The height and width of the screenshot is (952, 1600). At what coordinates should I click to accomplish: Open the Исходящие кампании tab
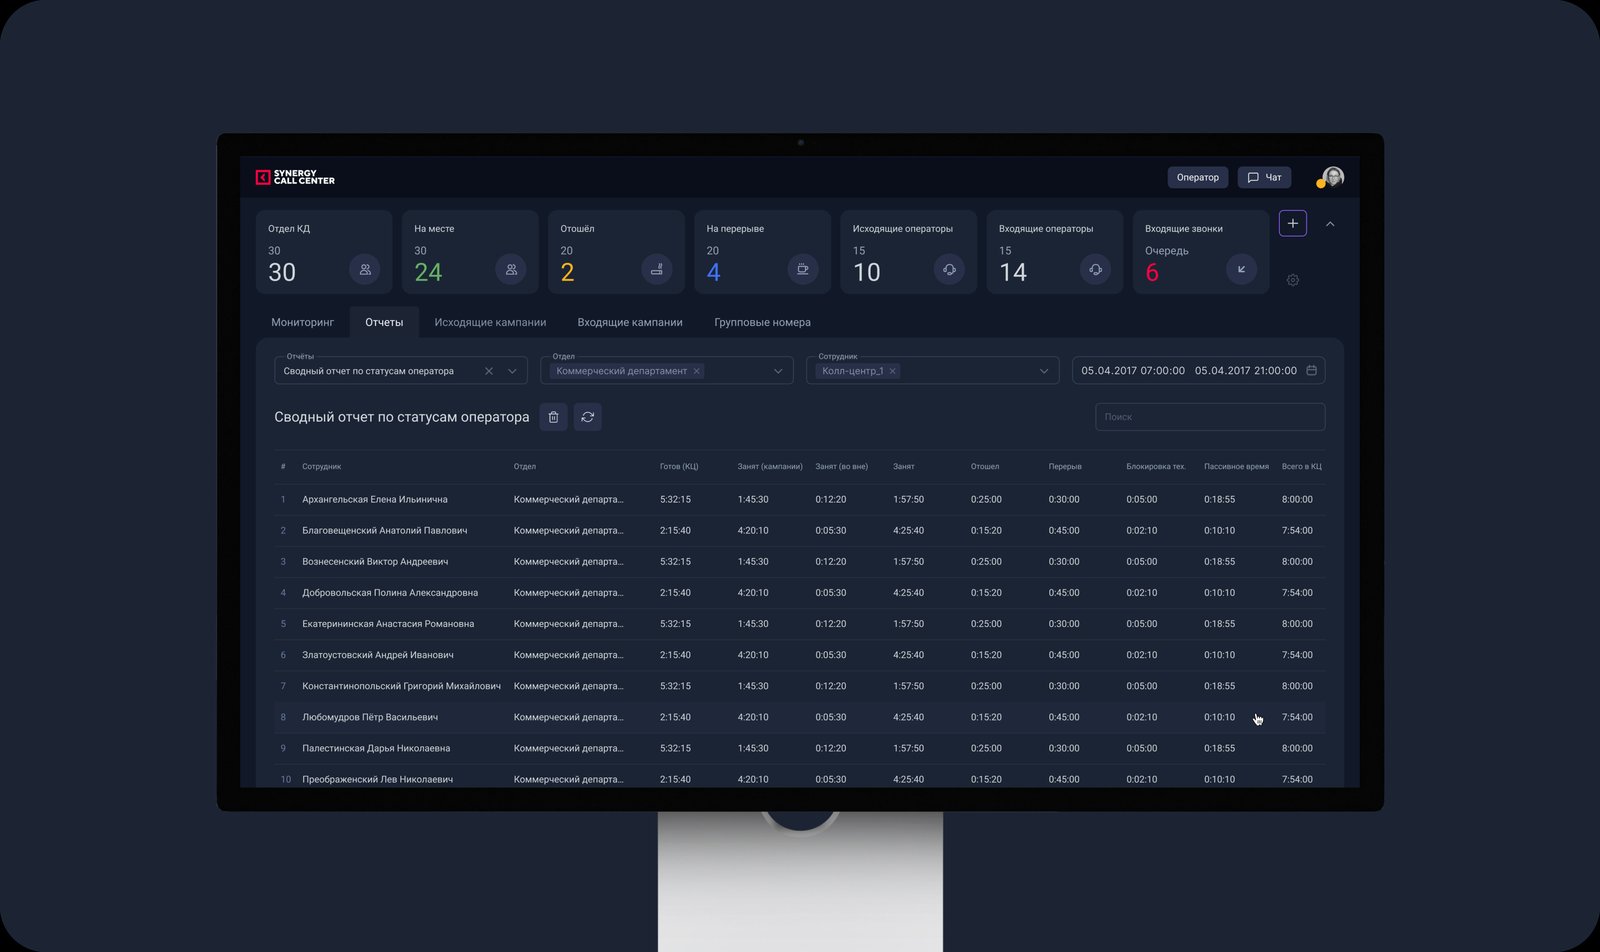pos(490,322)
